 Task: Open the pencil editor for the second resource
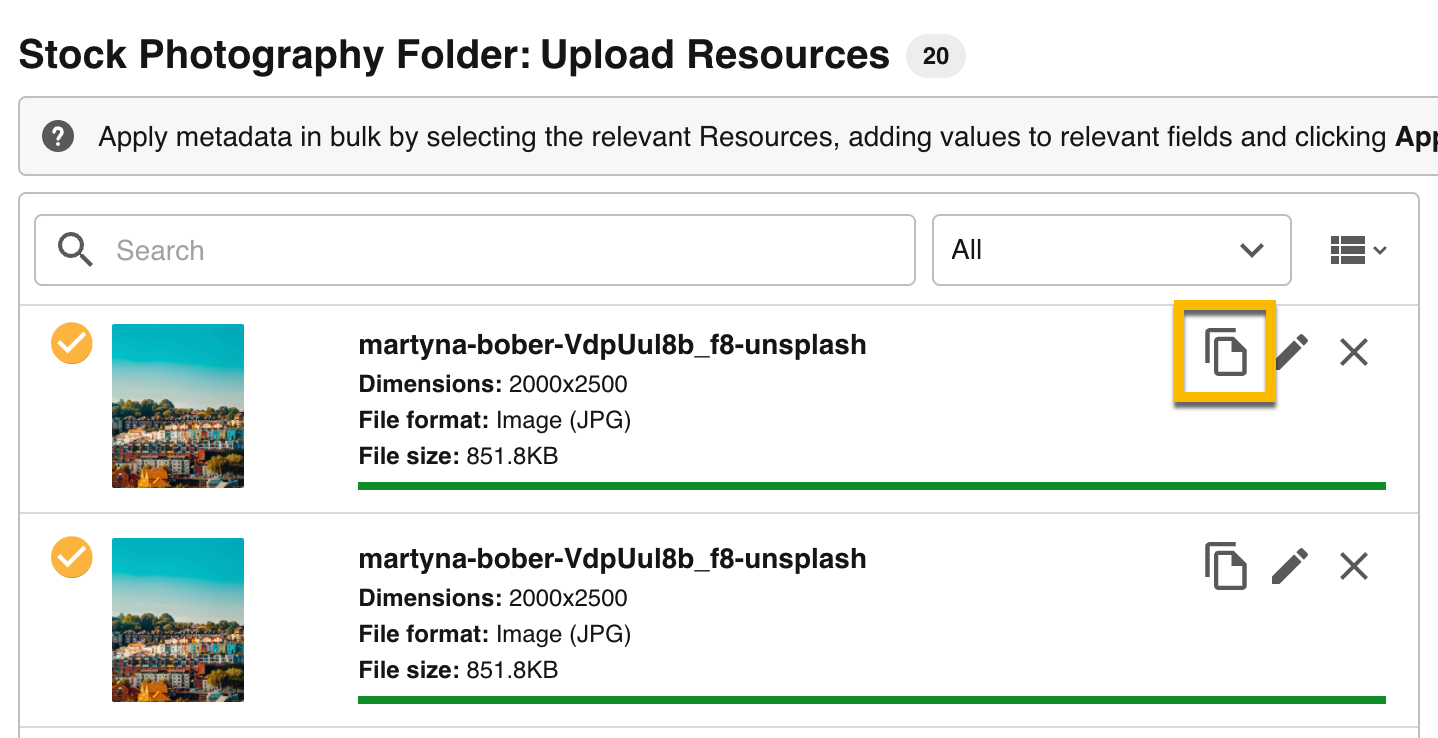point(1291,566)
